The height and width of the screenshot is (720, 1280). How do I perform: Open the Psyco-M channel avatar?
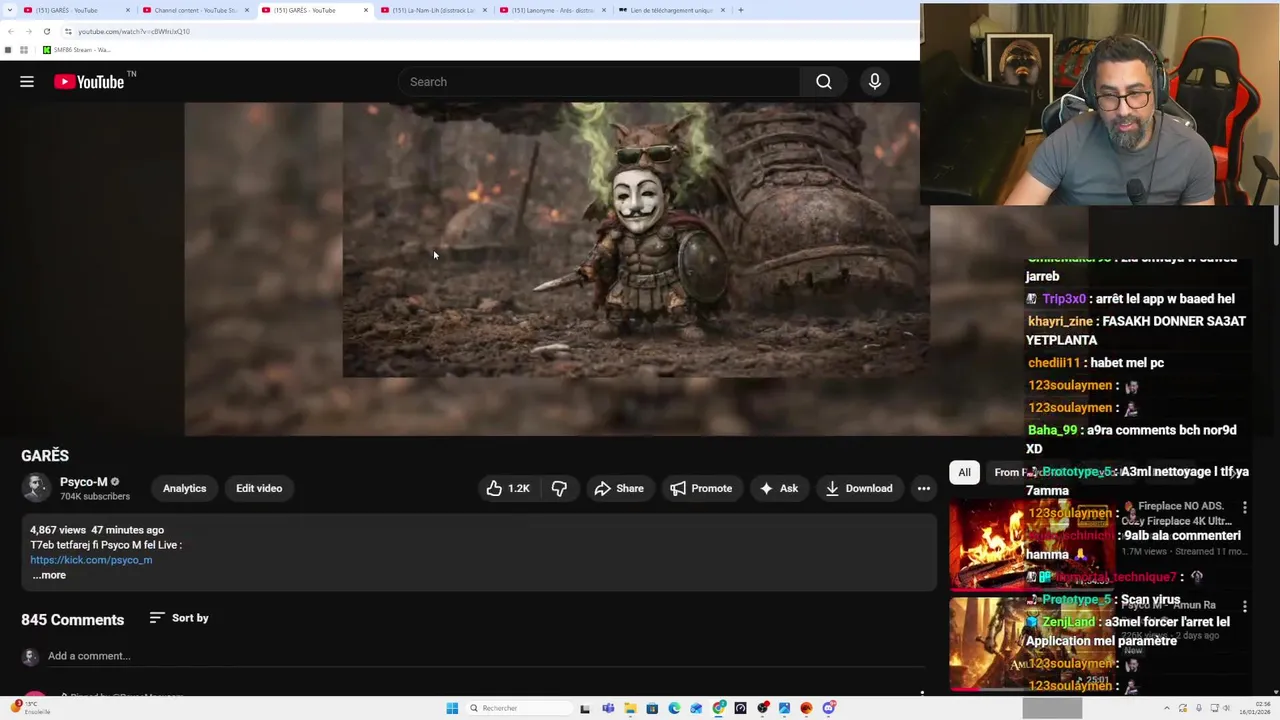click(x=36, y=487)
